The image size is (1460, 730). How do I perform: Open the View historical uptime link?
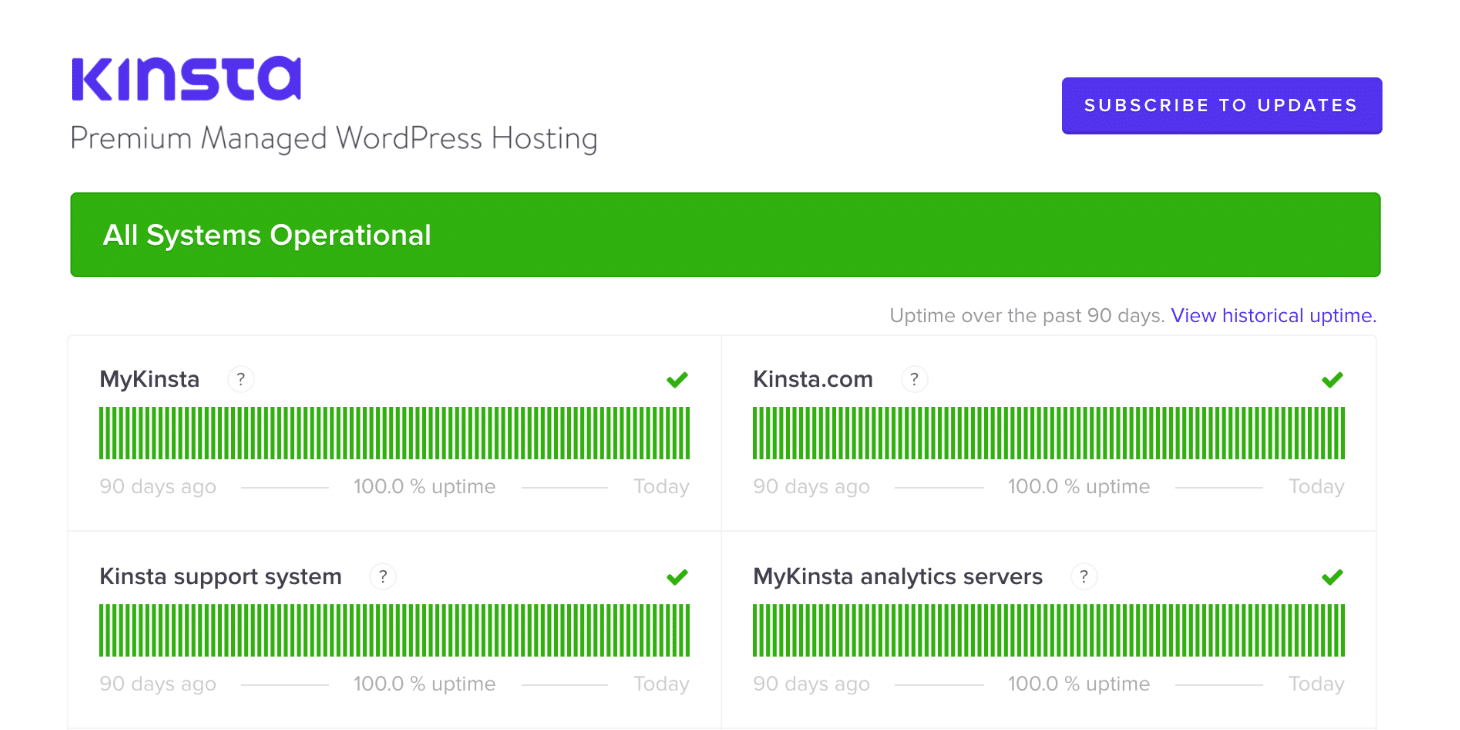coord(1272,315)
